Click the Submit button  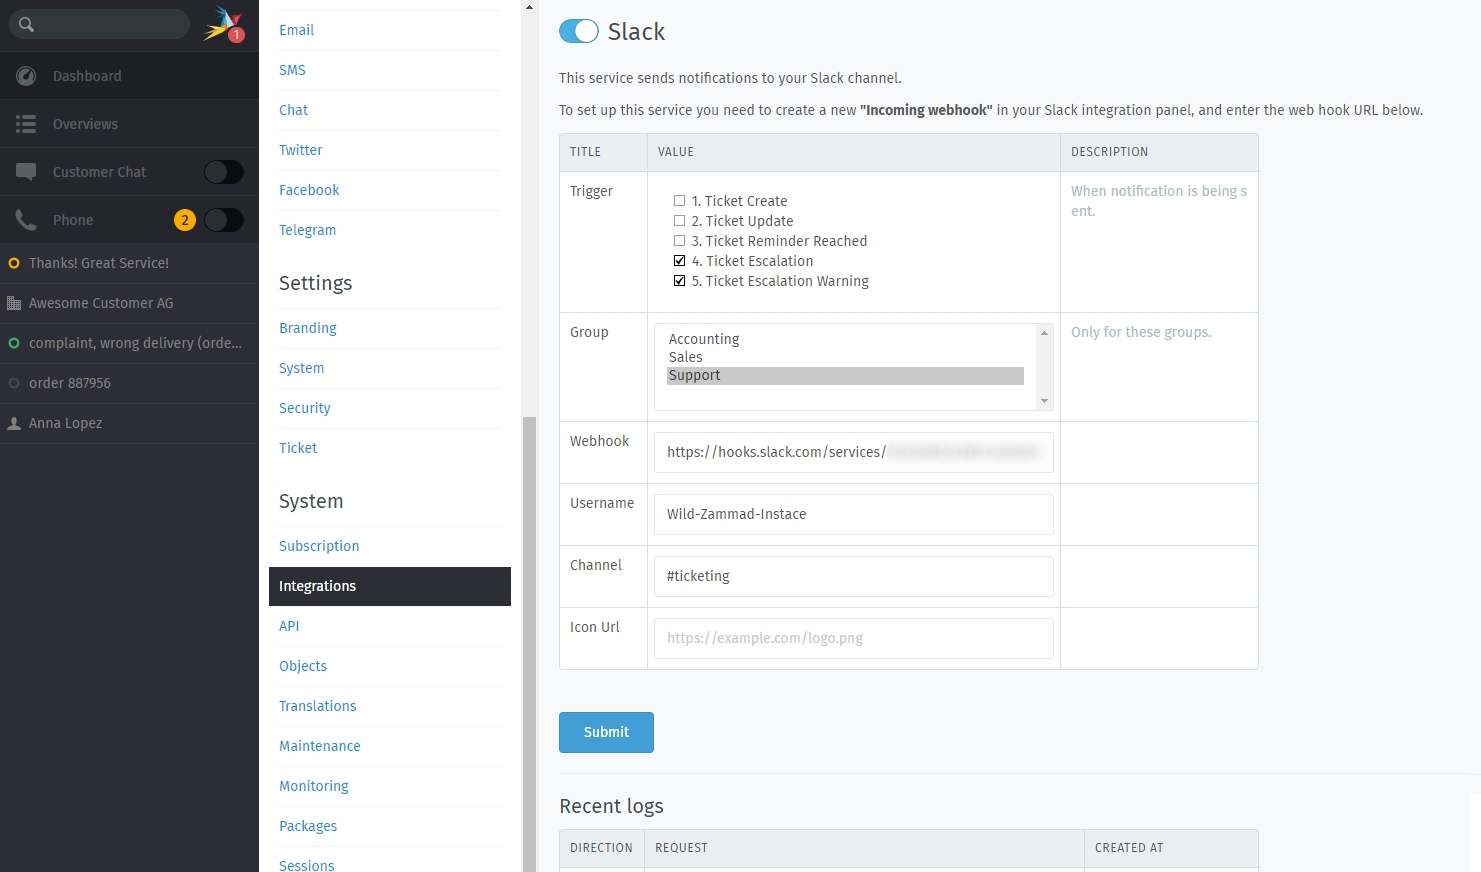[606, 732]
